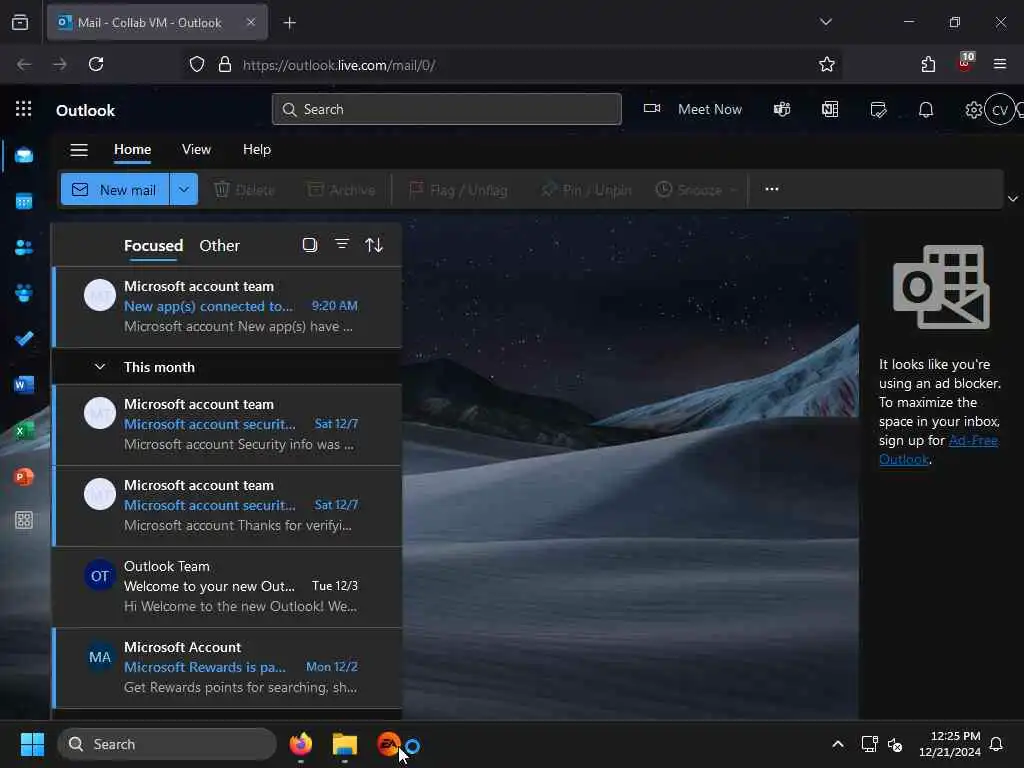Follow the Ad-Free Outlook link
The image size is (1024, 768).
(938, 450)
